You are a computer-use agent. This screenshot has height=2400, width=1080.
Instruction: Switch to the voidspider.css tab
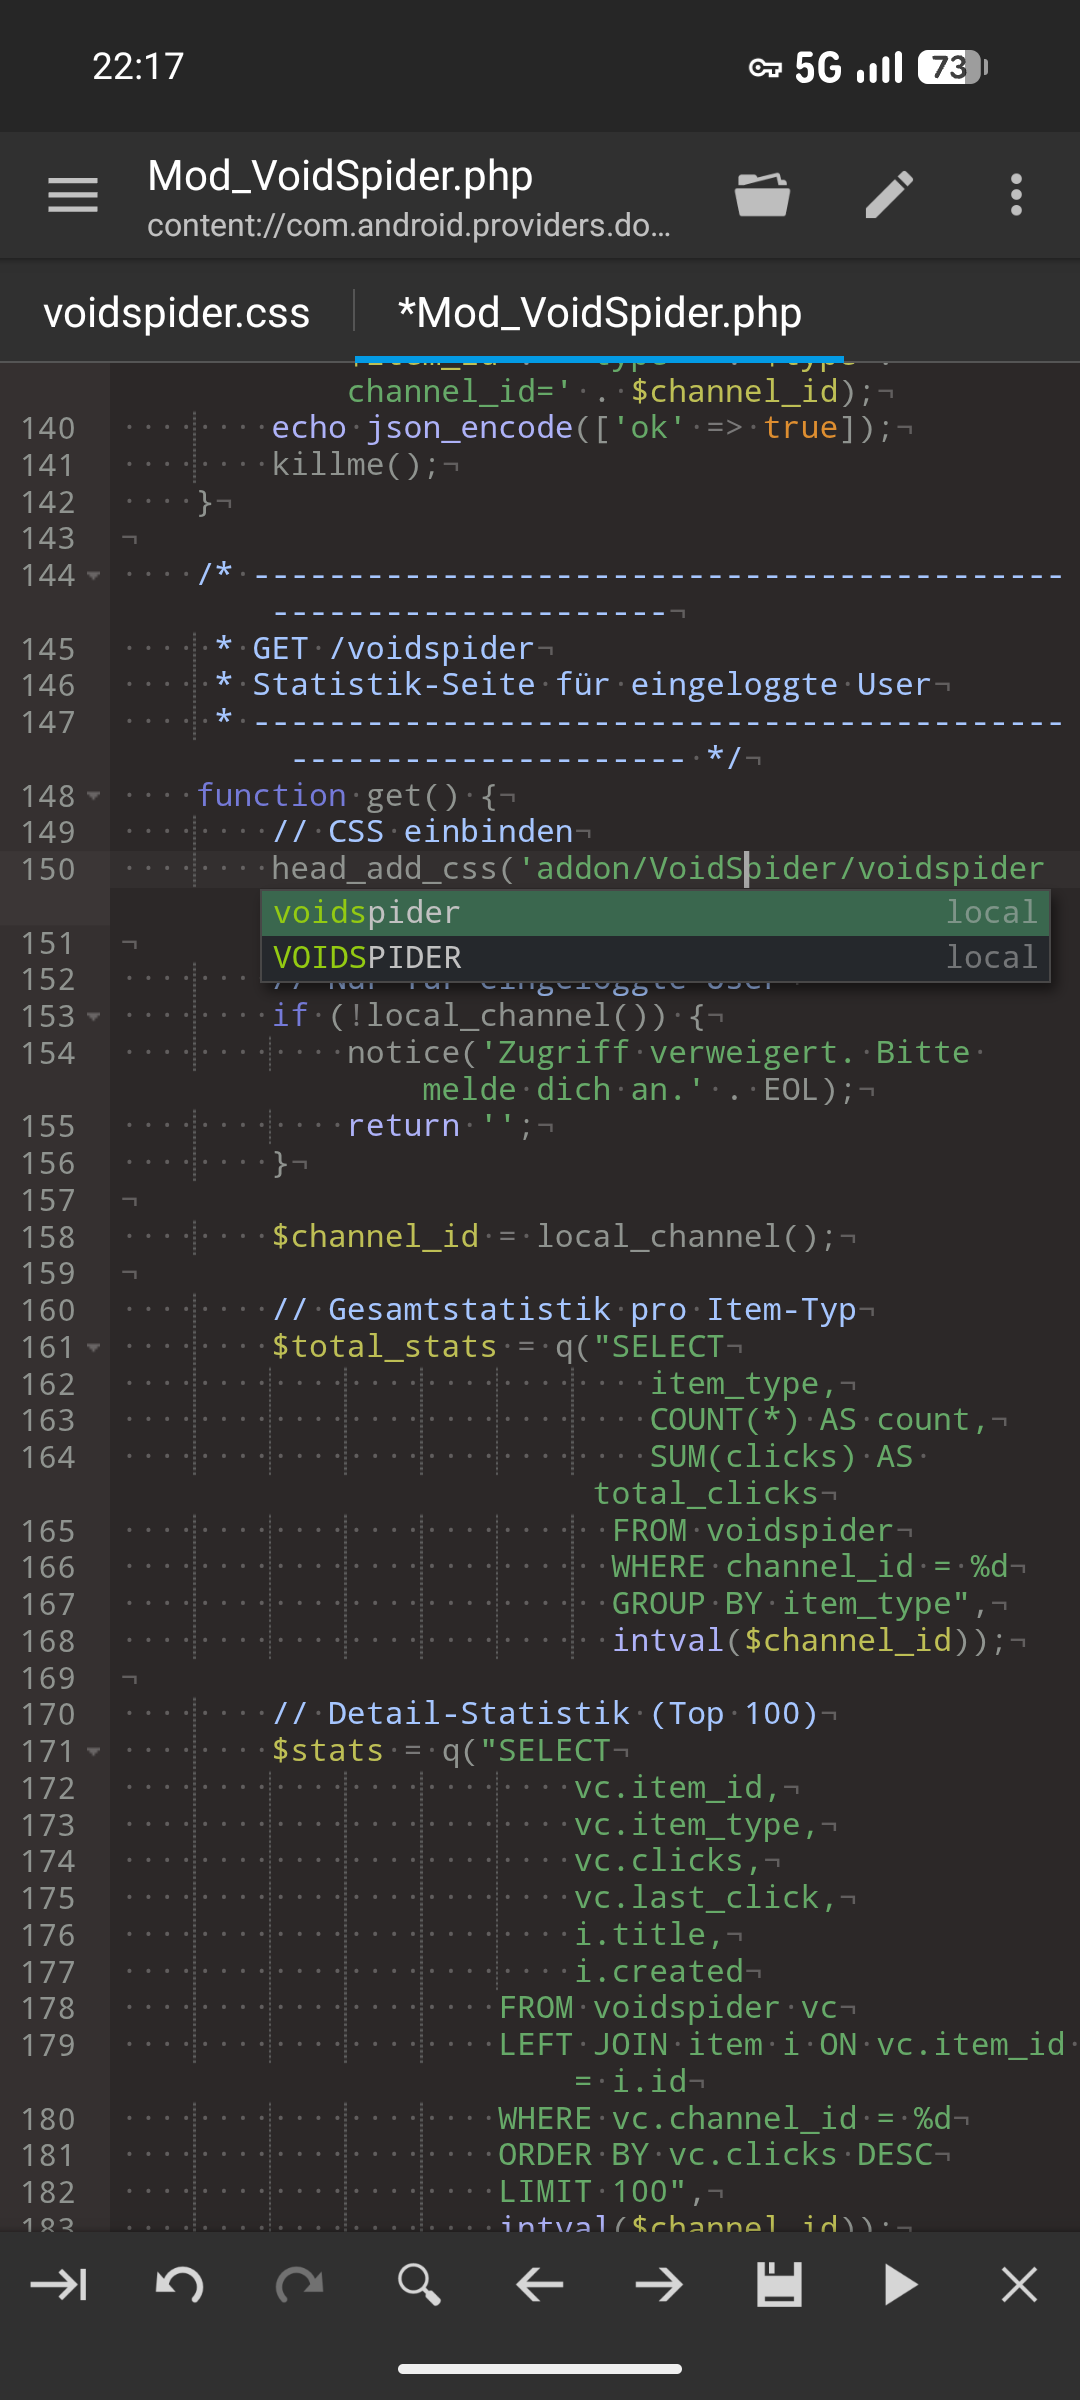[177, 313]
